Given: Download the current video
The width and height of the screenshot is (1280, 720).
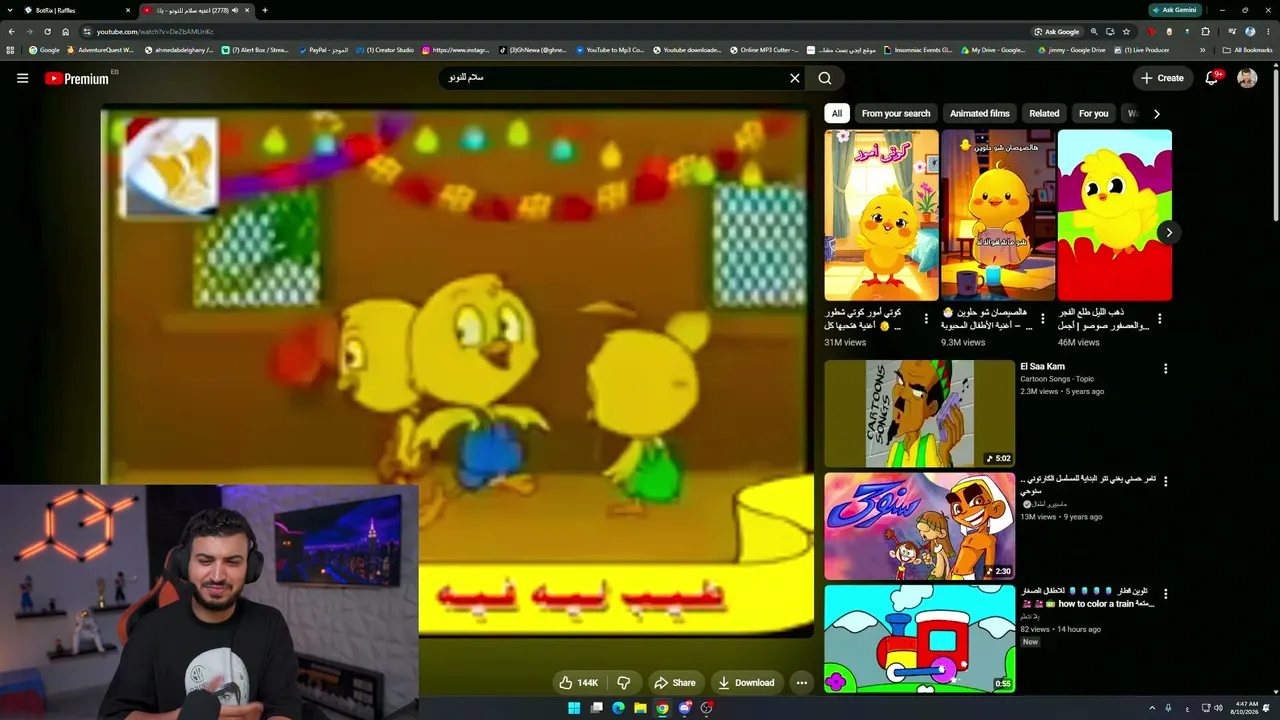Looking at the screenshot, I should click(746, 683).
